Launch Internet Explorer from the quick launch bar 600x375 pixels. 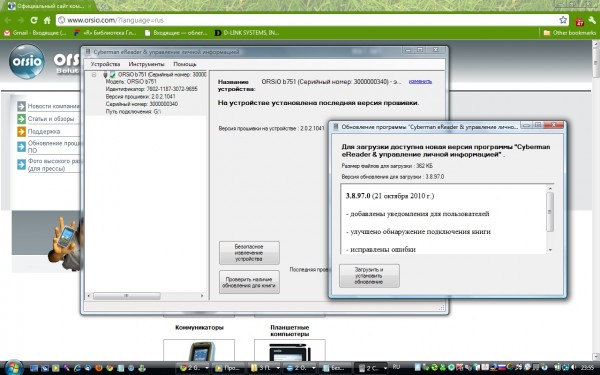pos(77,368)
